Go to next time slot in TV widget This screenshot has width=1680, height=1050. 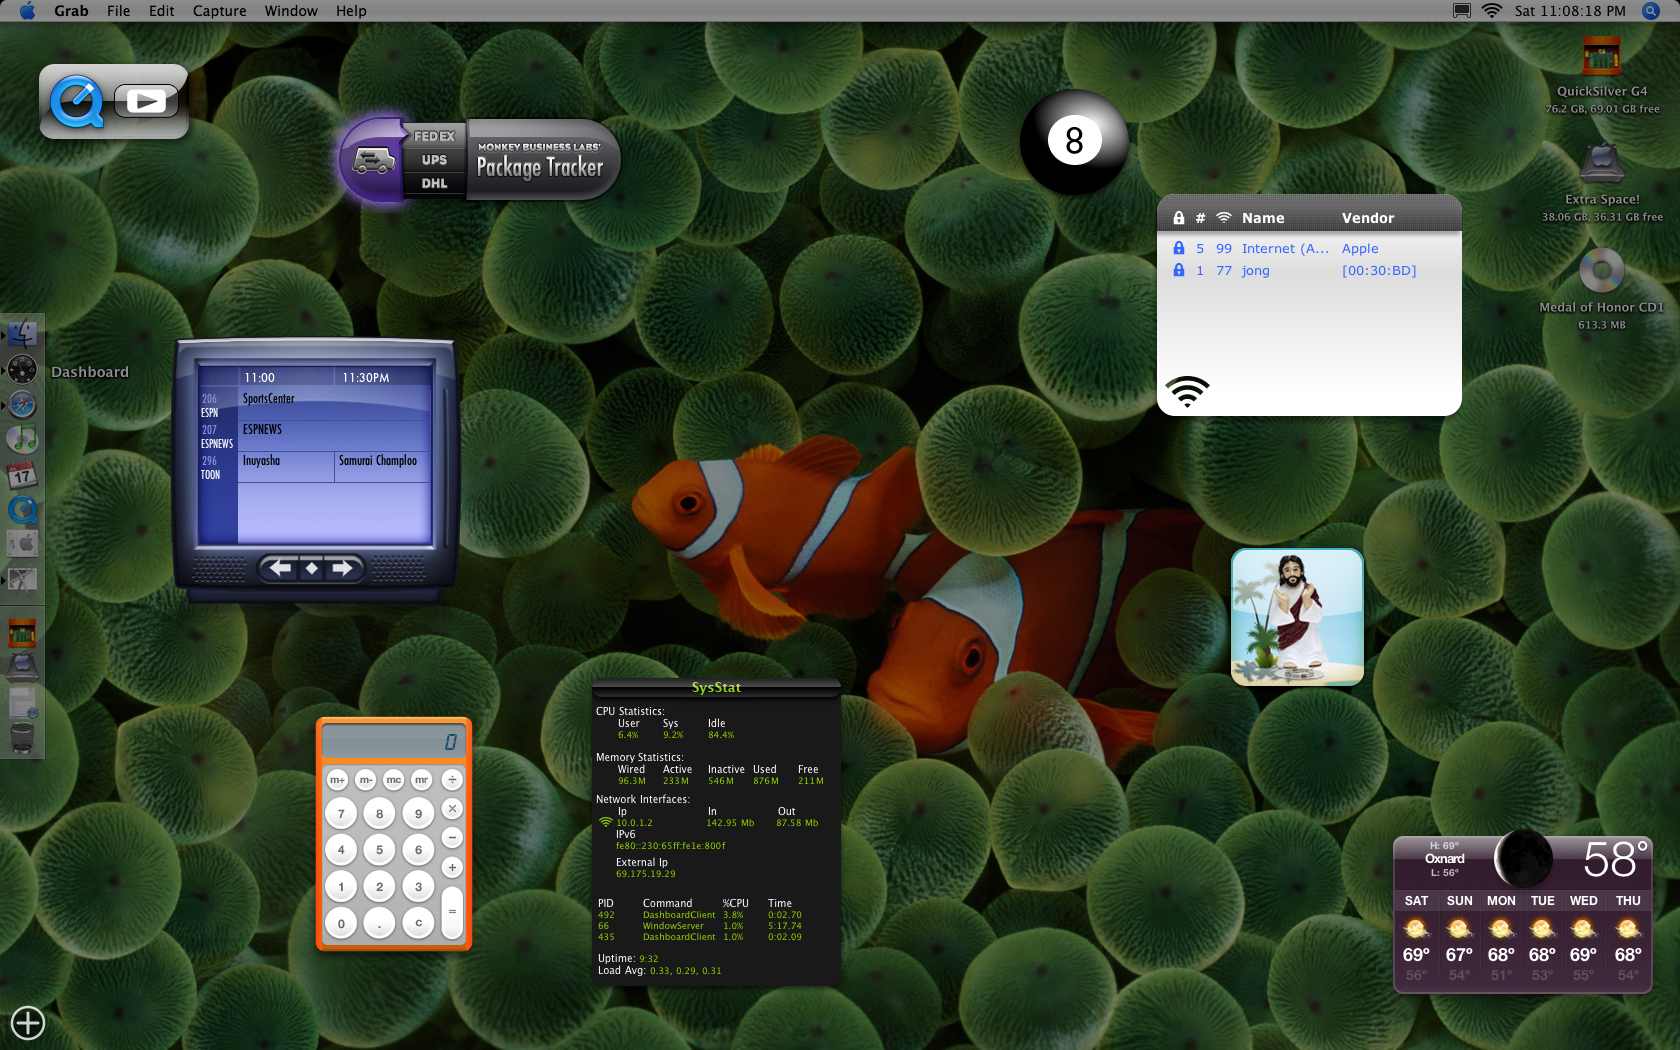point(343,568)
